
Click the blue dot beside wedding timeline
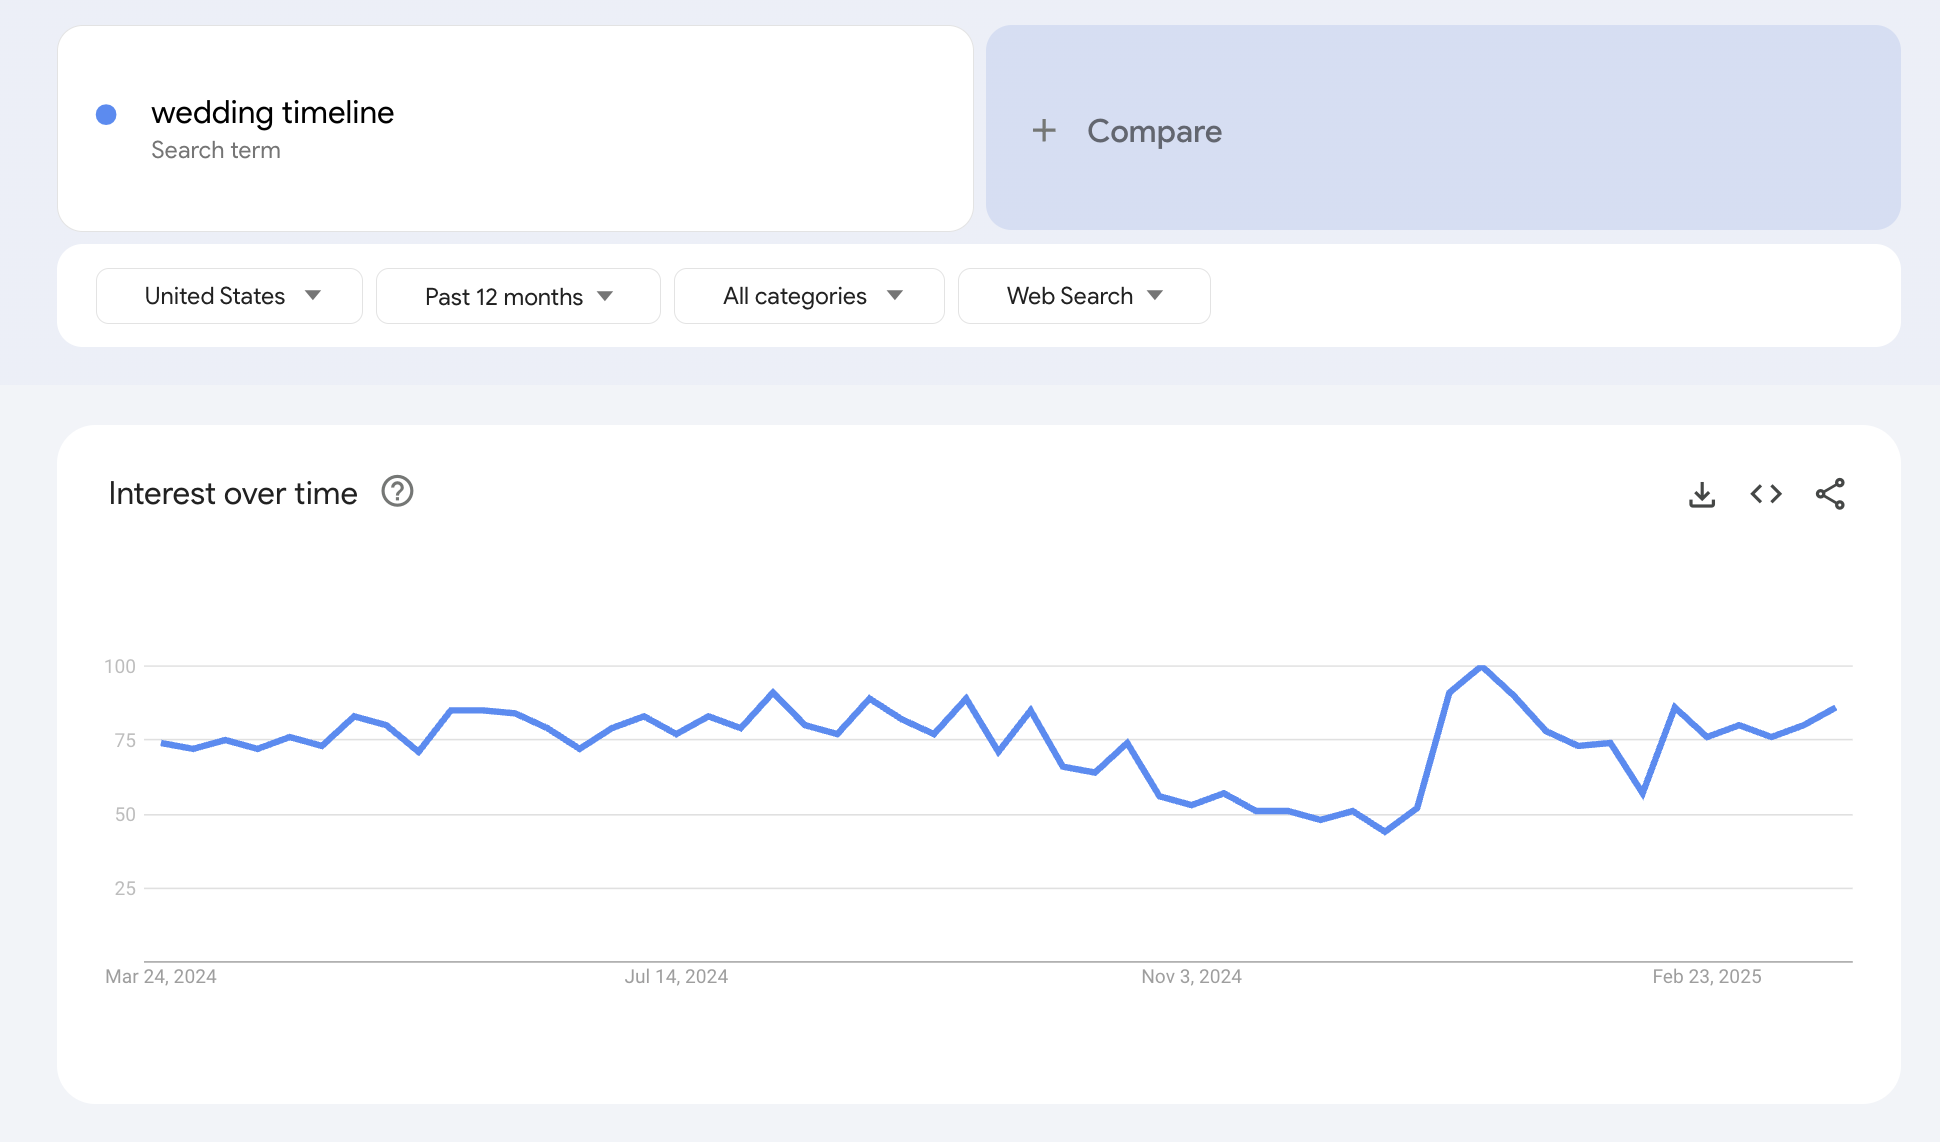(x=106, y=115)
